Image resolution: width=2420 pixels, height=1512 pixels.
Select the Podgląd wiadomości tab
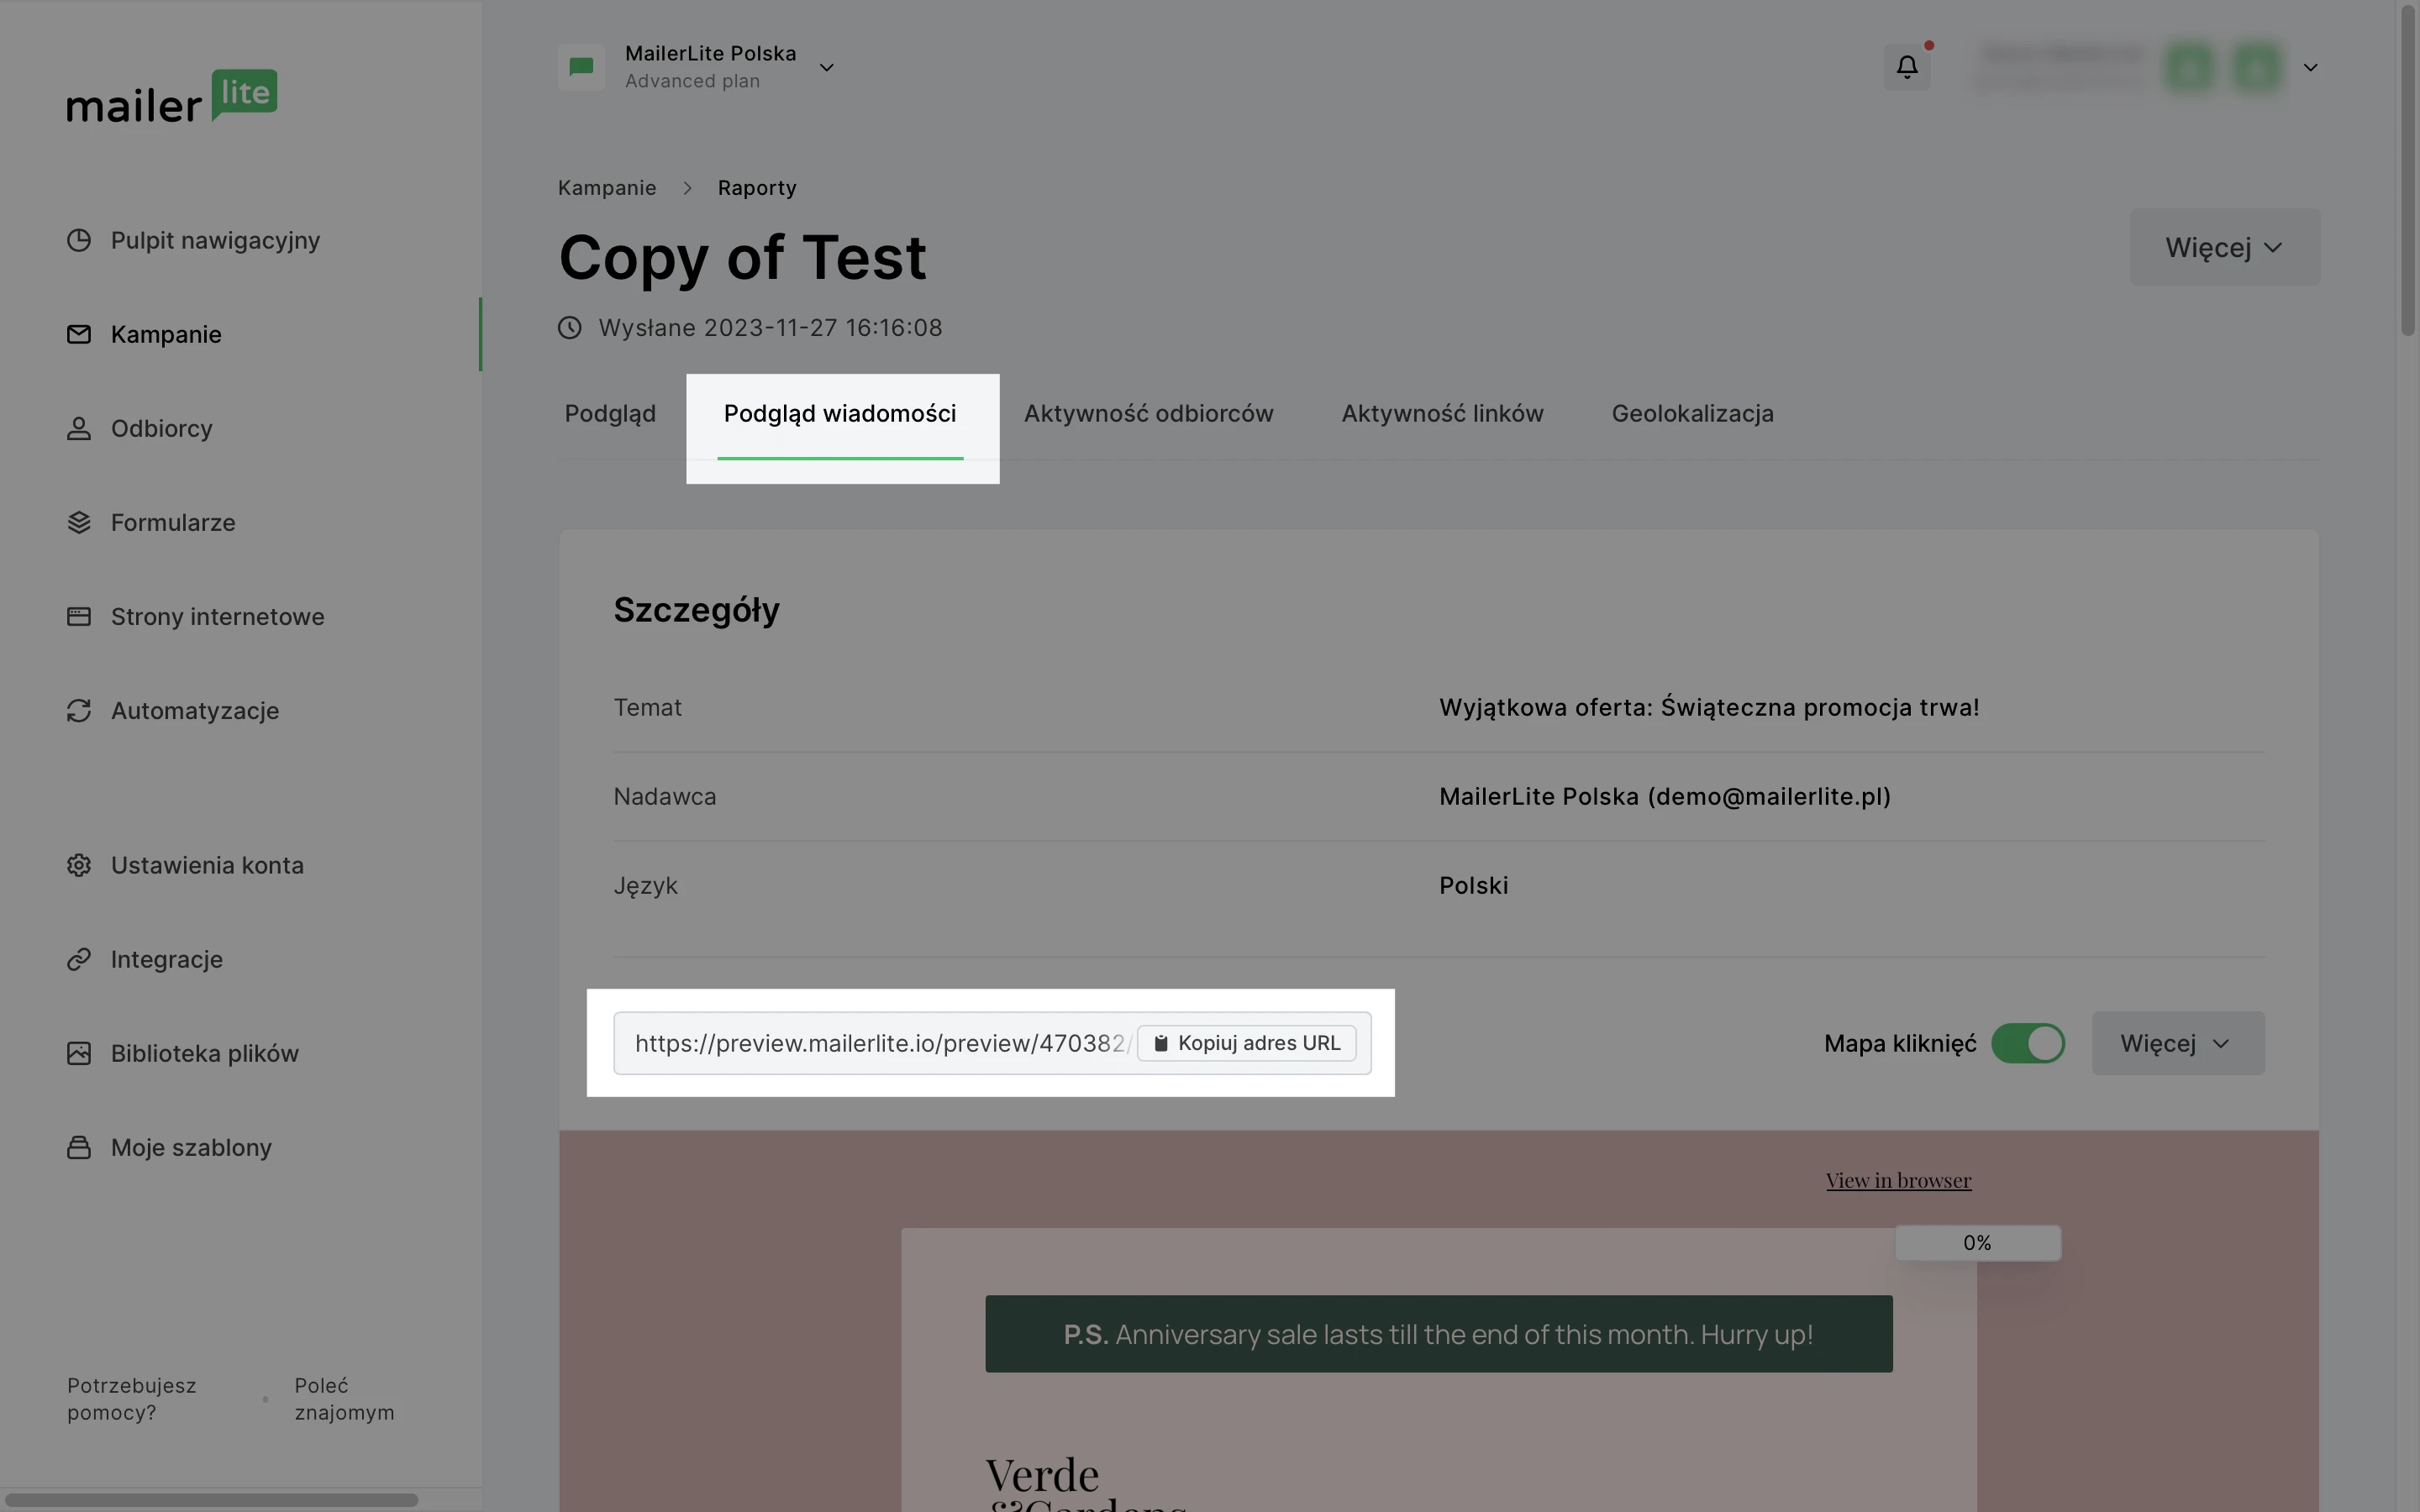(x=840, y=414)
